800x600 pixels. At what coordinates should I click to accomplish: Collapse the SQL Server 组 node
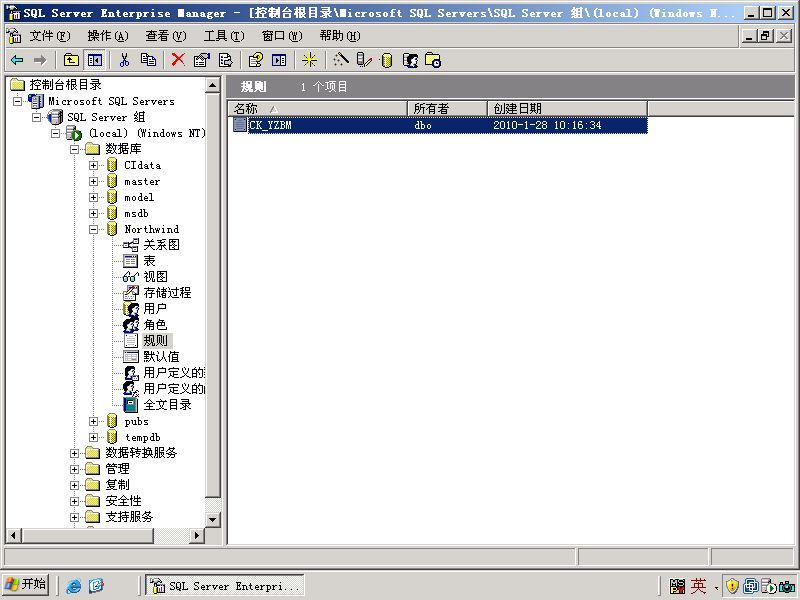pyautogui.click(x=37, y=117)
